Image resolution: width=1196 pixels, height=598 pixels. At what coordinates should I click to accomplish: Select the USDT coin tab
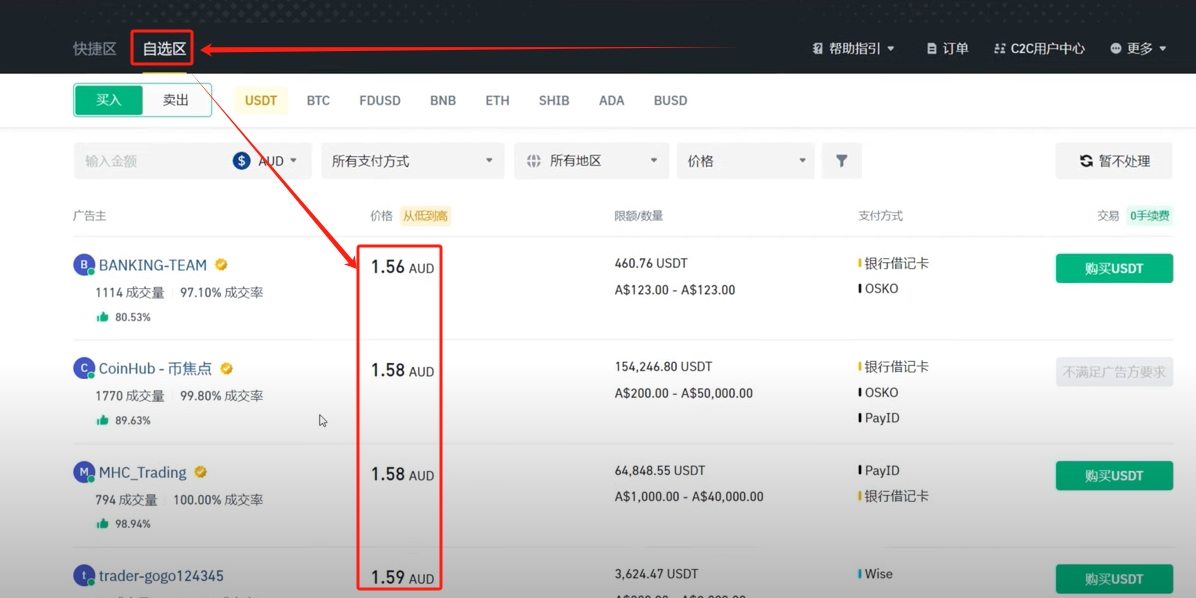(261, 100)
